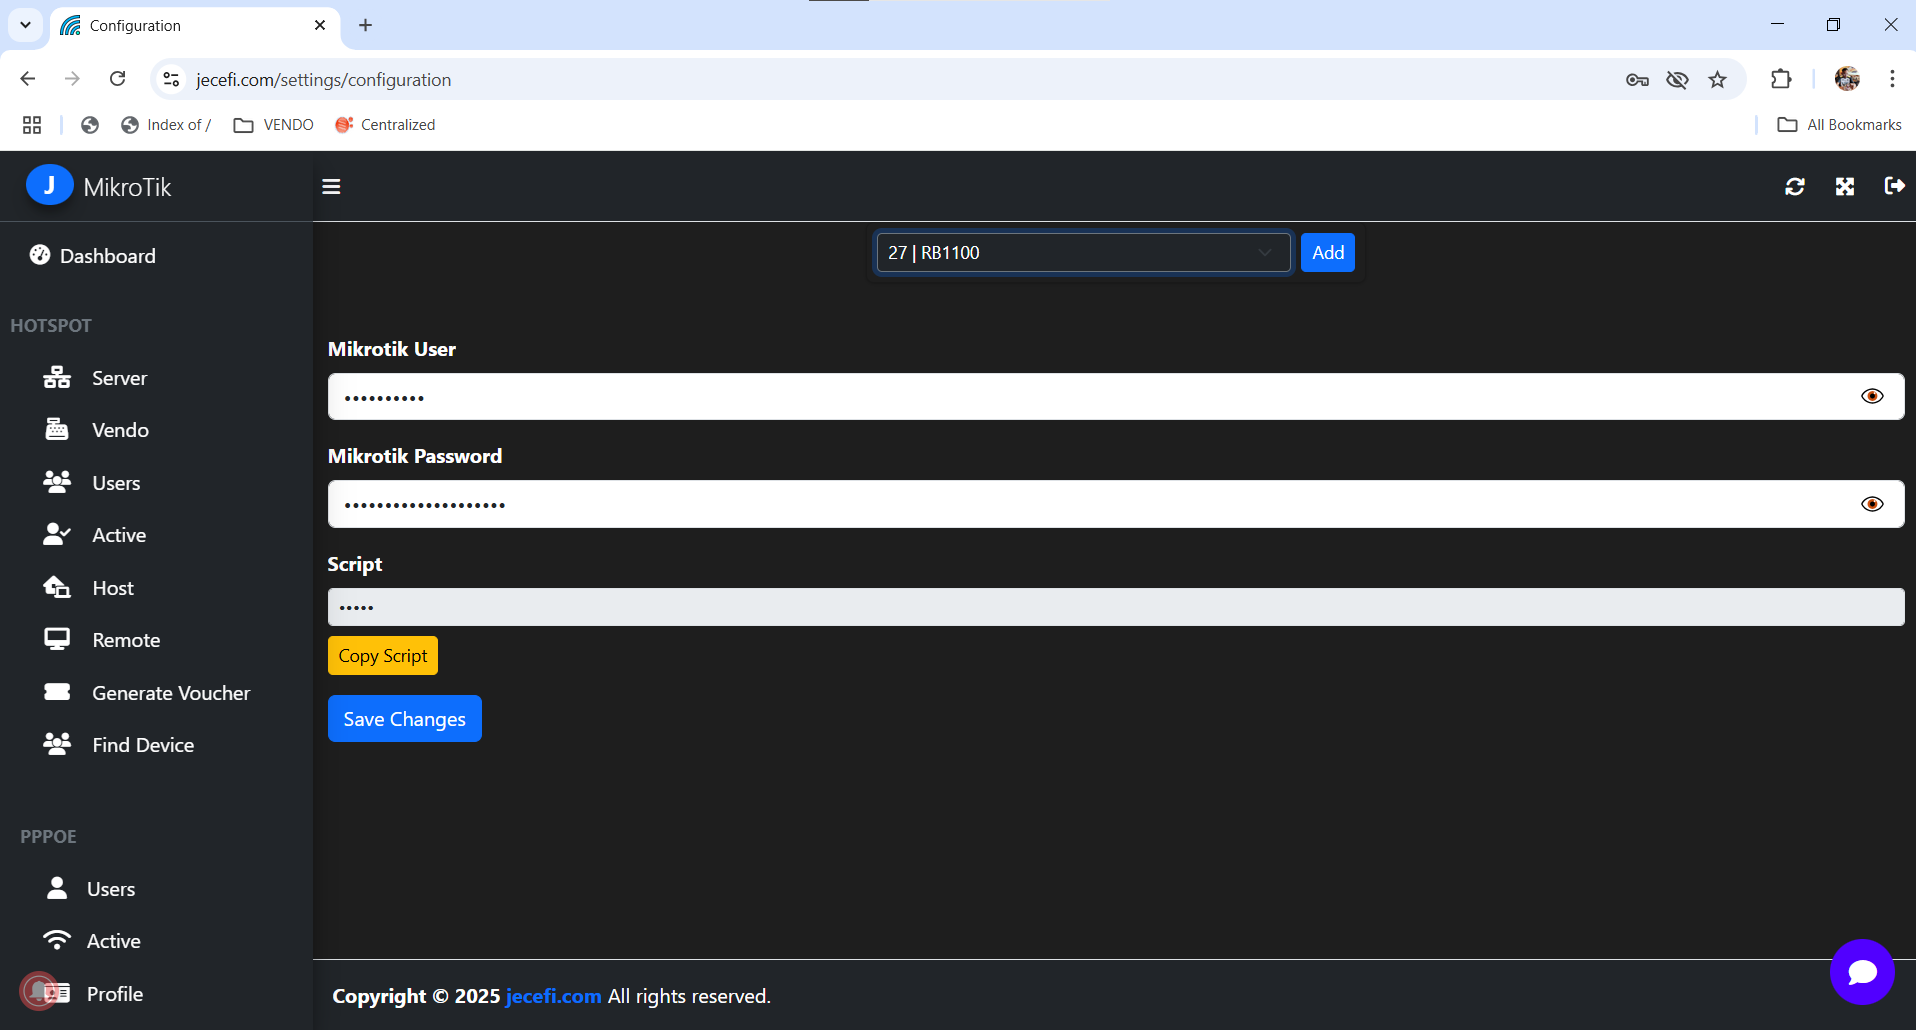This screenshot has height=1030, width=1916.
Task: Open the saved password key icon
Action: [1637, 80]
